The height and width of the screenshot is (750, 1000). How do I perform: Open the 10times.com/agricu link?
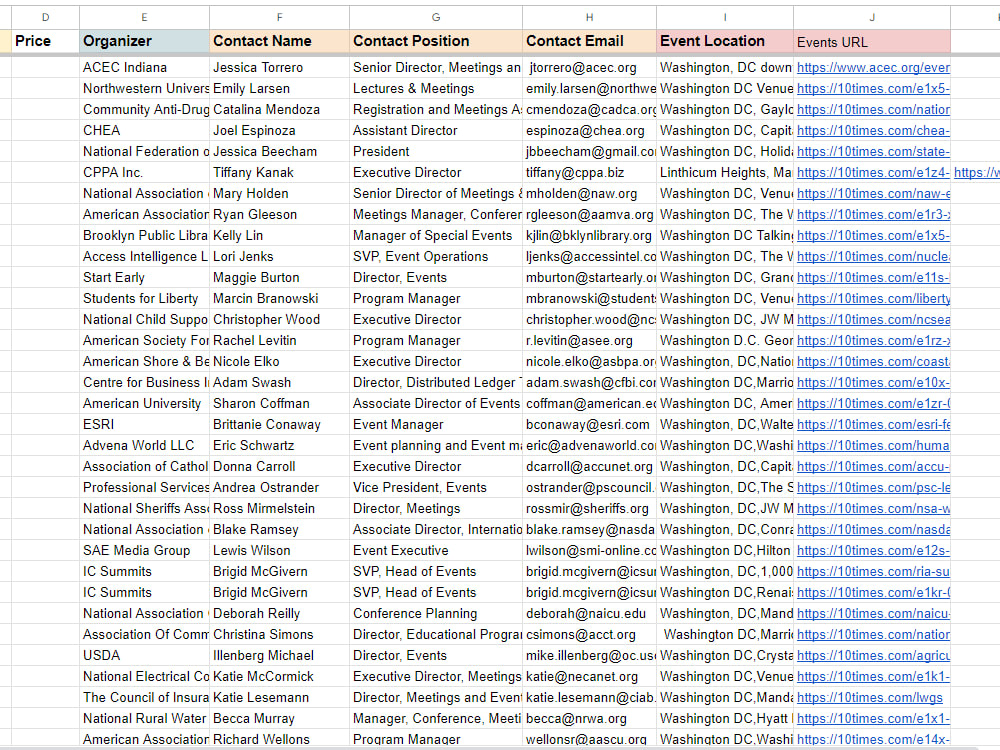click(873, 656)
